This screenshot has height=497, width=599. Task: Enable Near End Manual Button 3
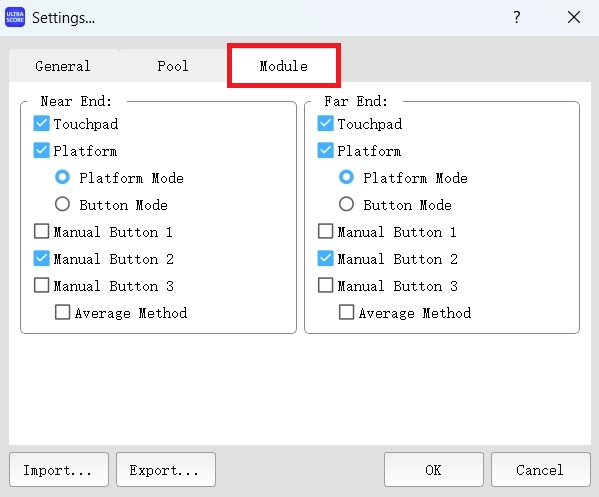[x=42, y=285]
